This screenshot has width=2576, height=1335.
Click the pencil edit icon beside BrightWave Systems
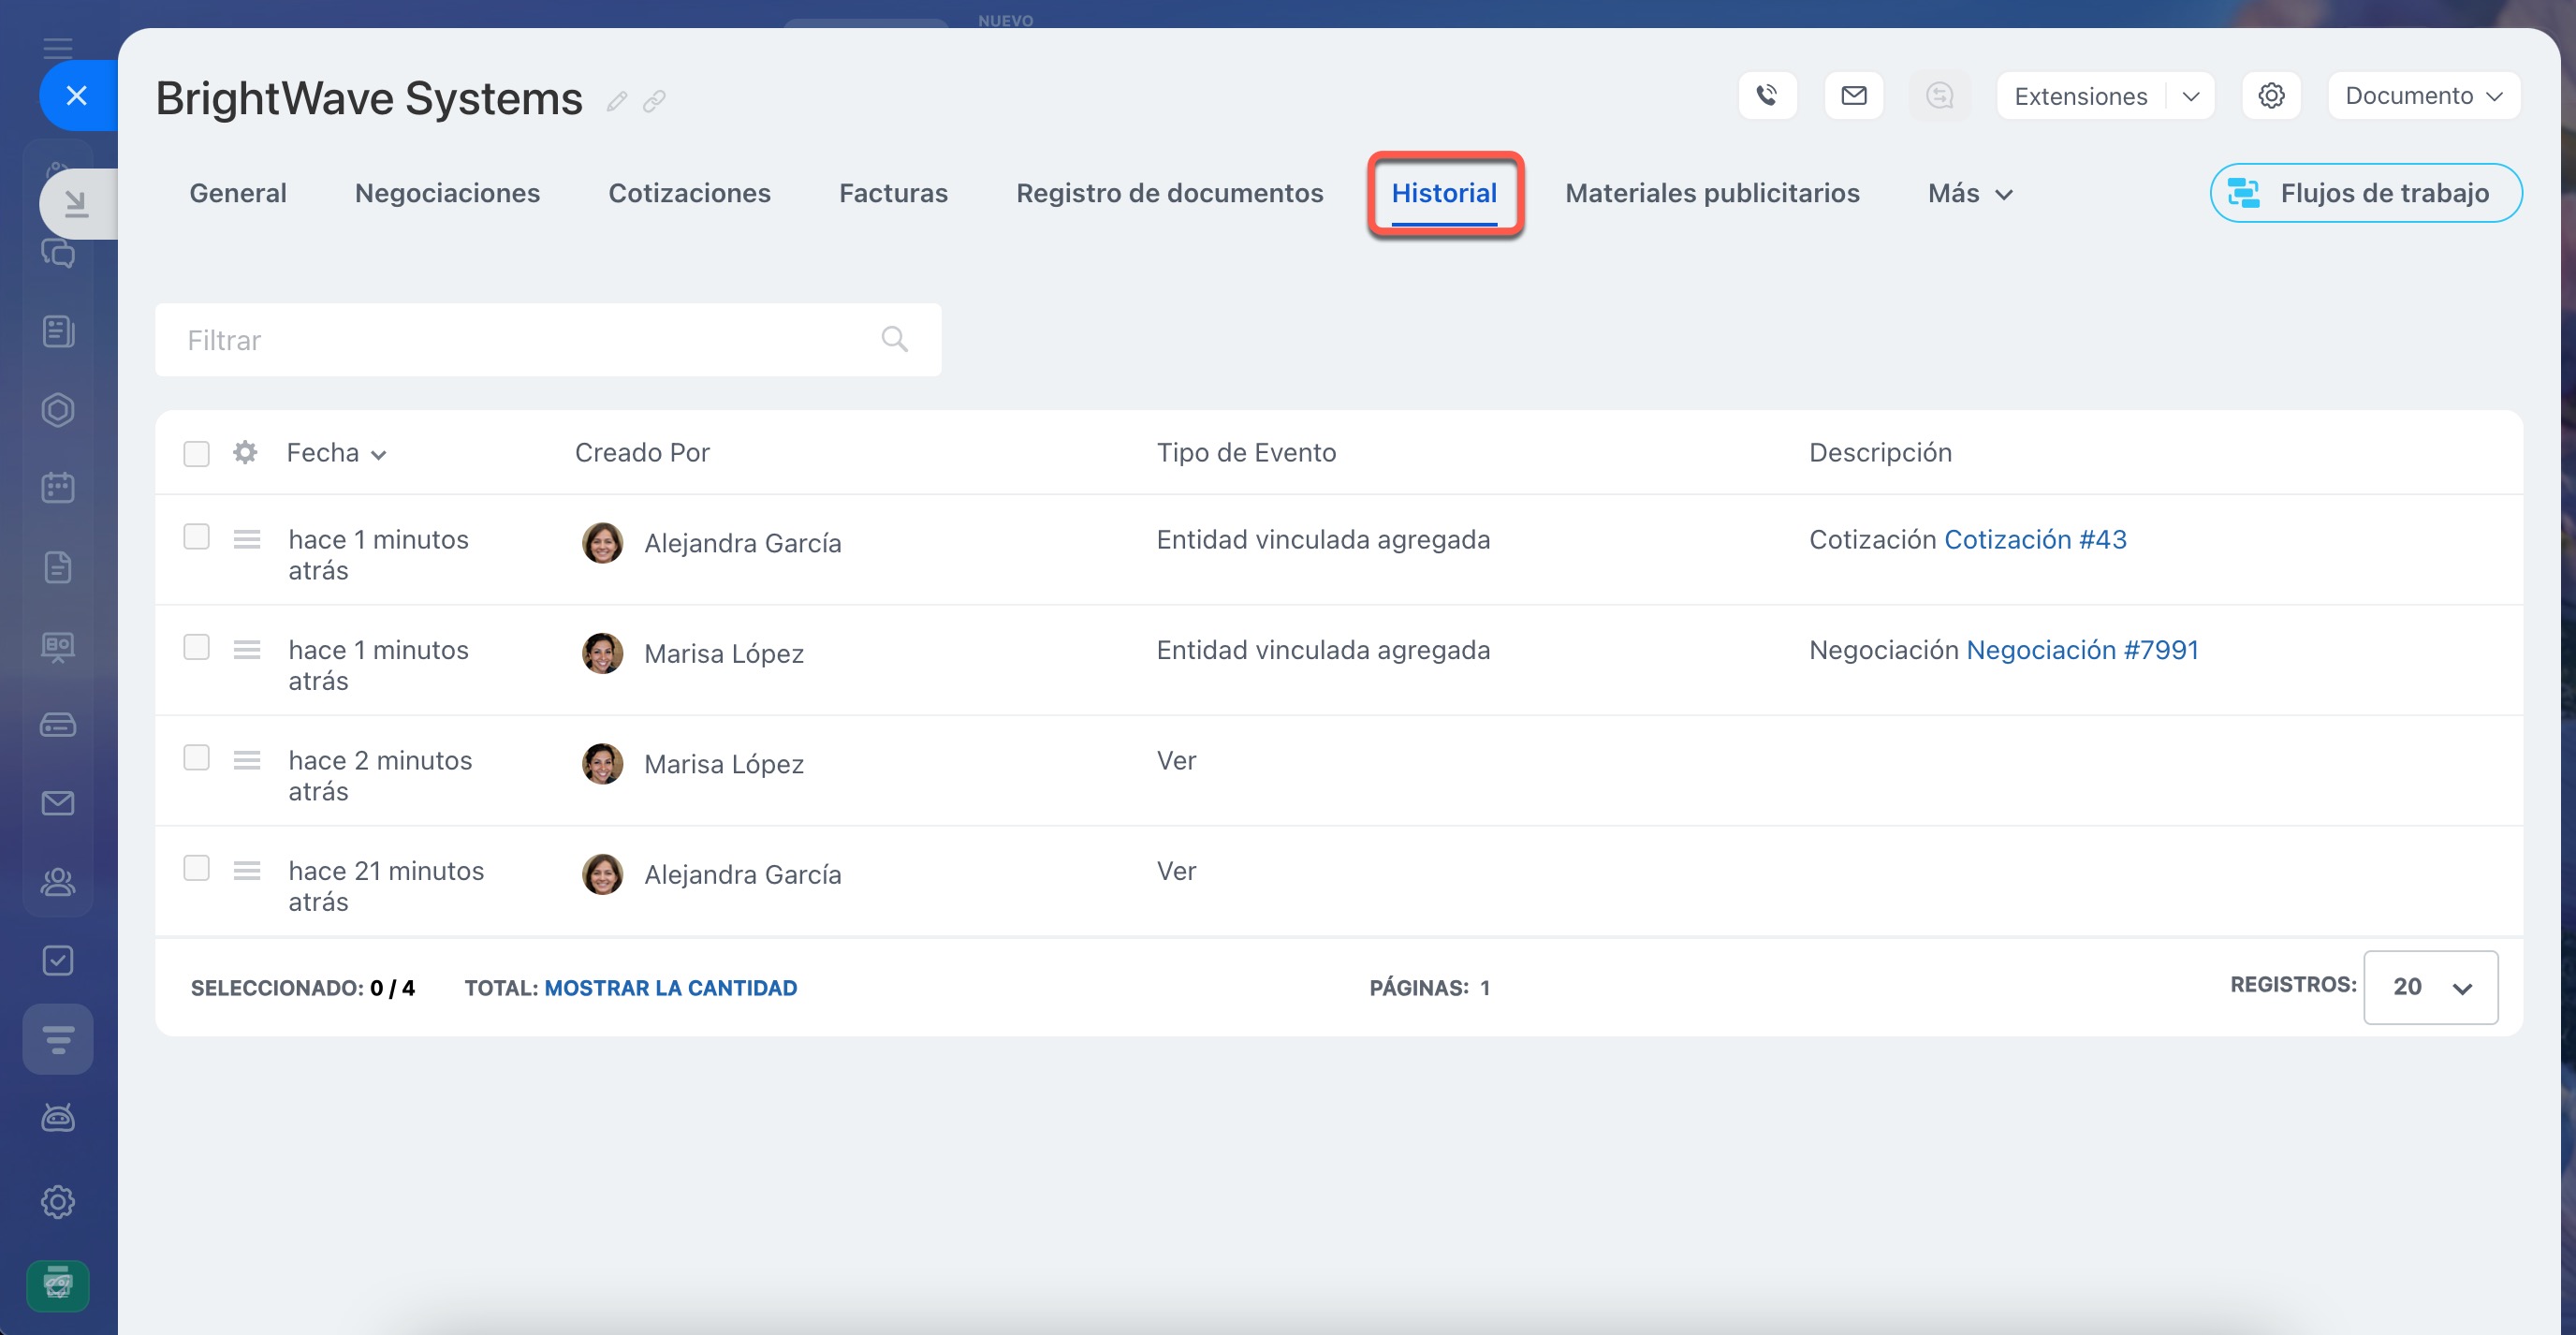[x=617, y=101]
